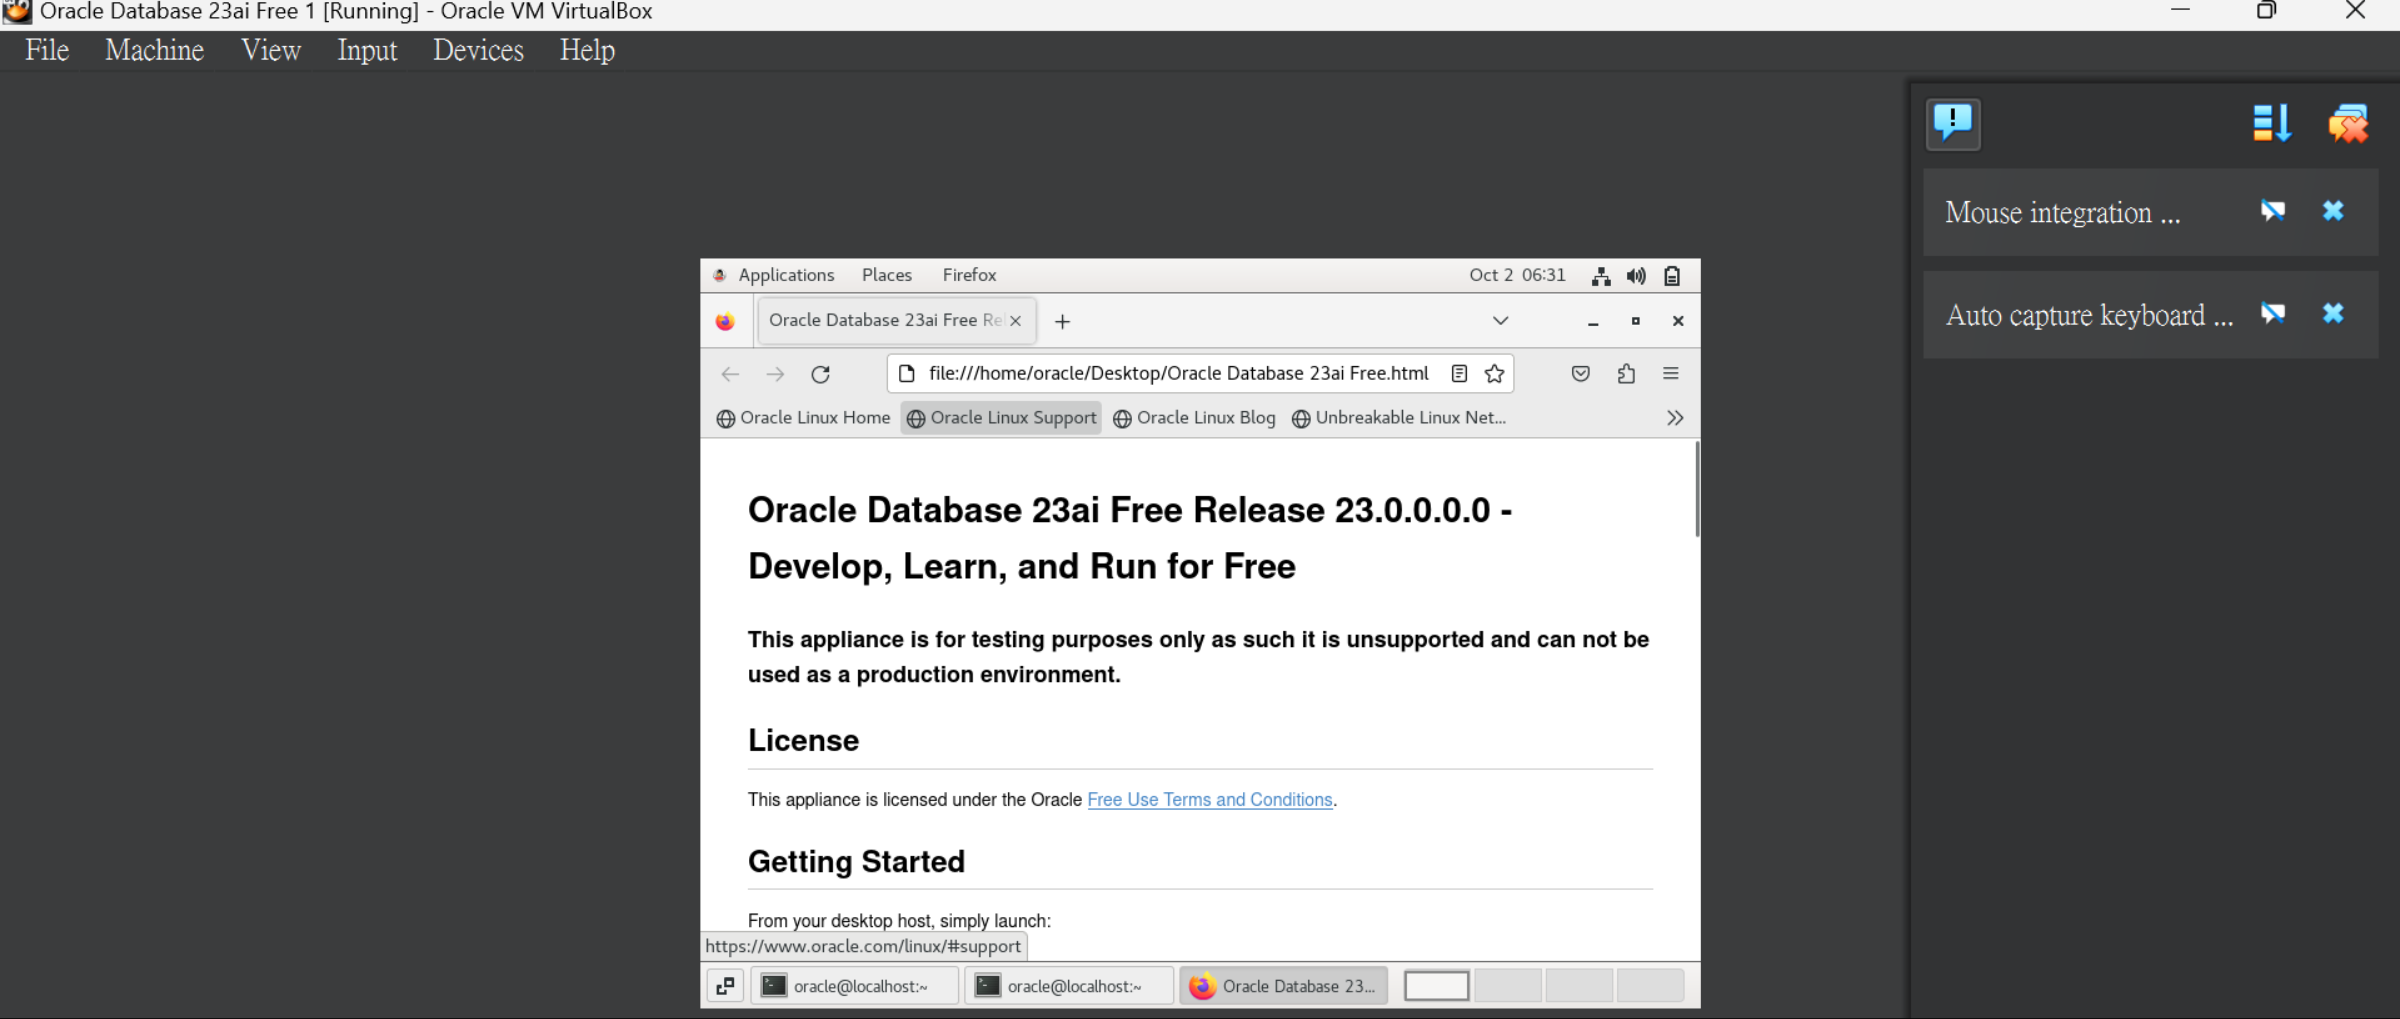The height and width of the screenshot is (1019, 2400).
Task: Open the File menu in VirtualBox
Action: point(47,50)
